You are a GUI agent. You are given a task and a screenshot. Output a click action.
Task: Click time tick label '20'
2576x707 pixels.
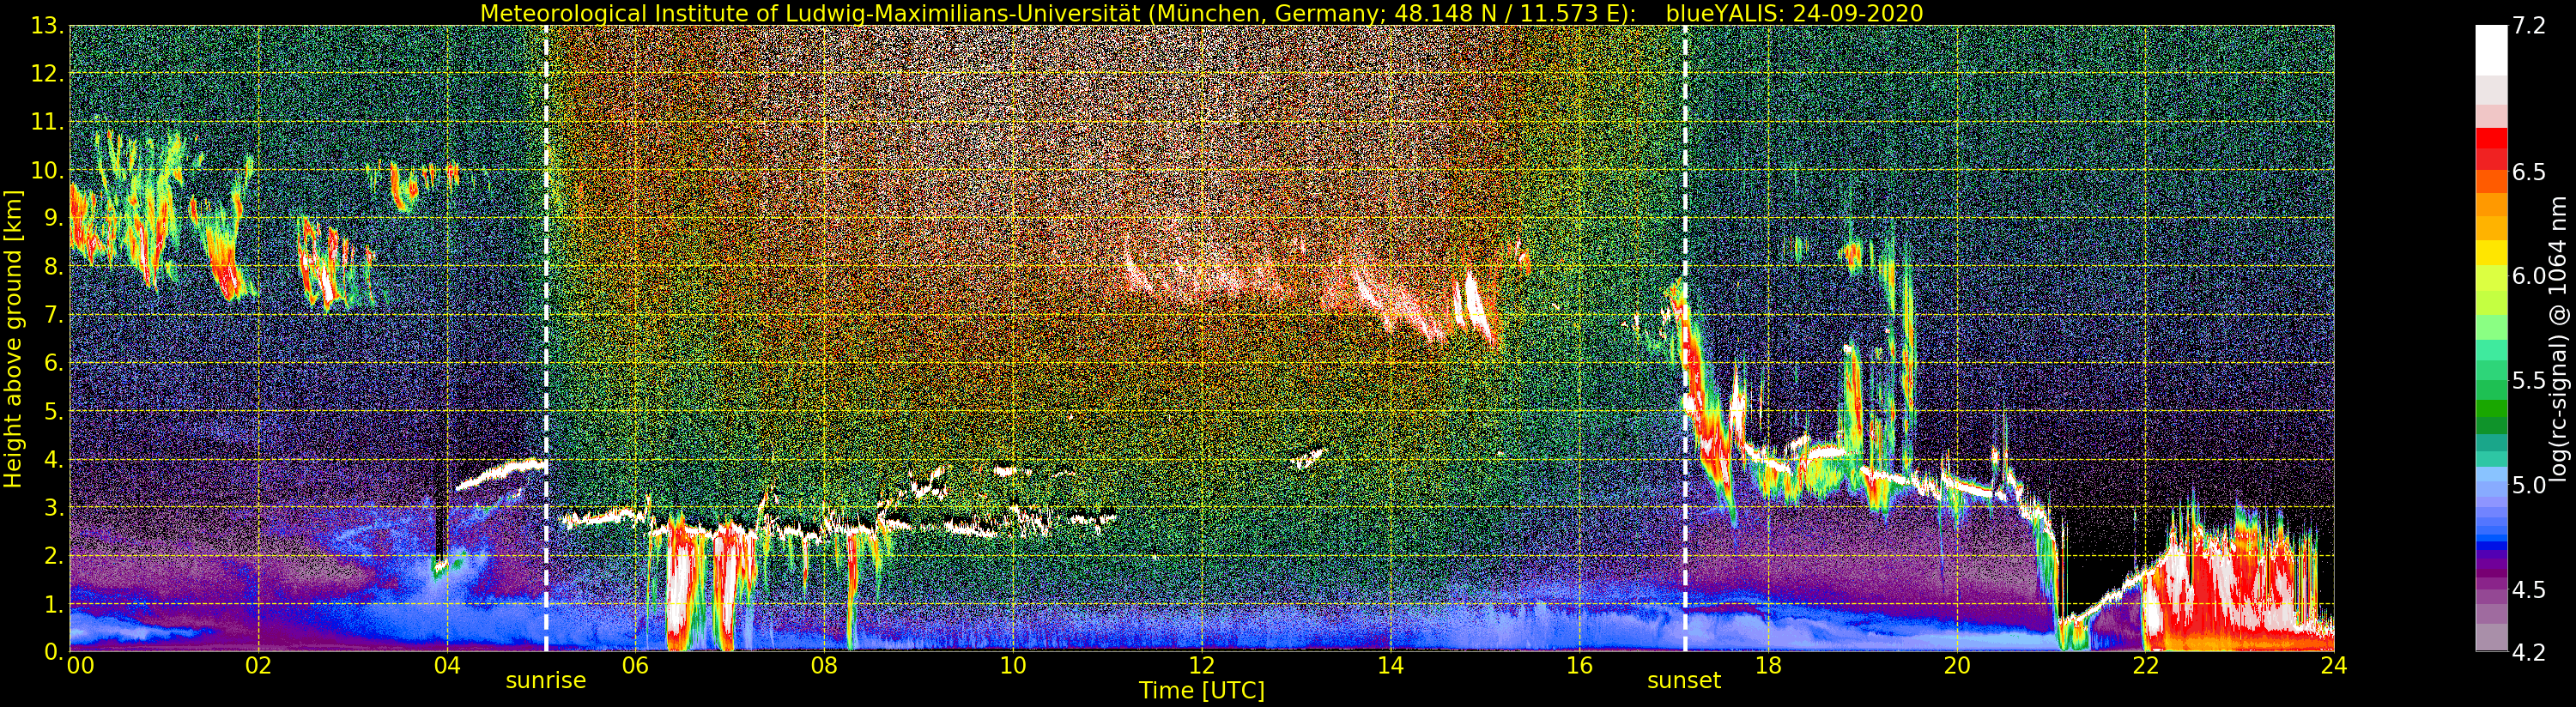[x=1956, y=665]
